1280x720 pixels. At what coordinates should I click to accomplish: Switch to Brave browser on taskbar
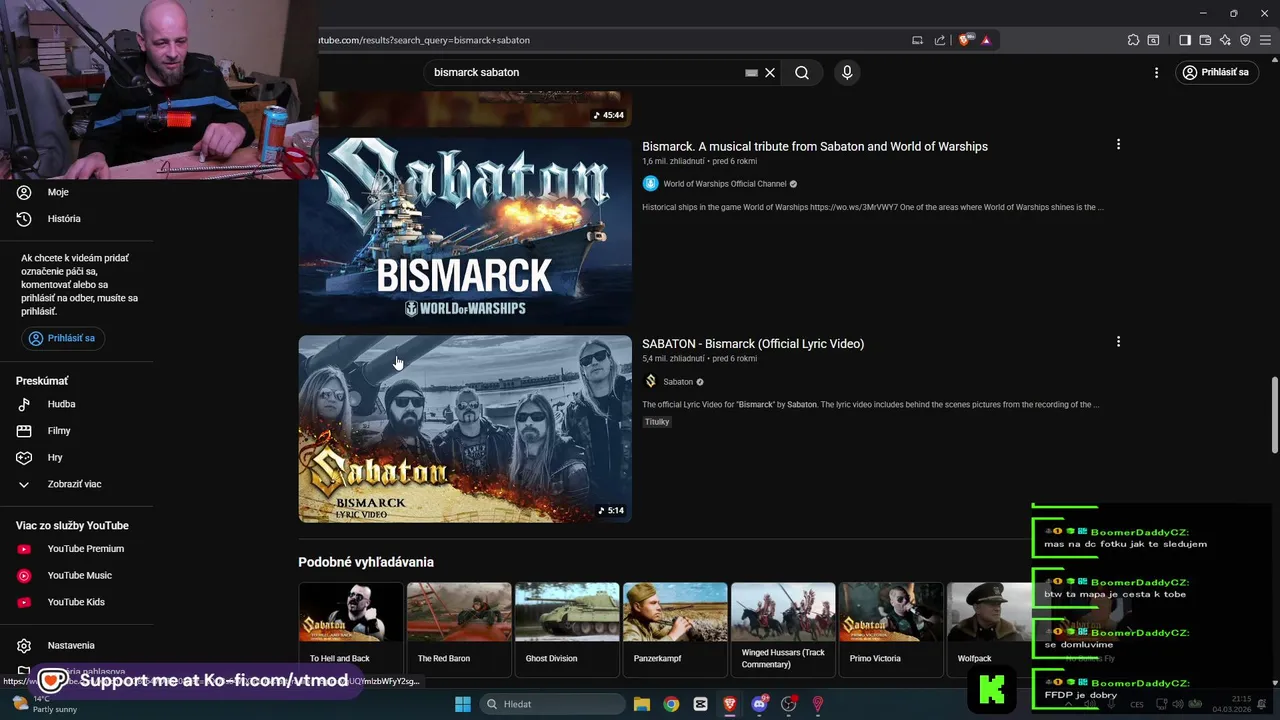pos(730,704)
